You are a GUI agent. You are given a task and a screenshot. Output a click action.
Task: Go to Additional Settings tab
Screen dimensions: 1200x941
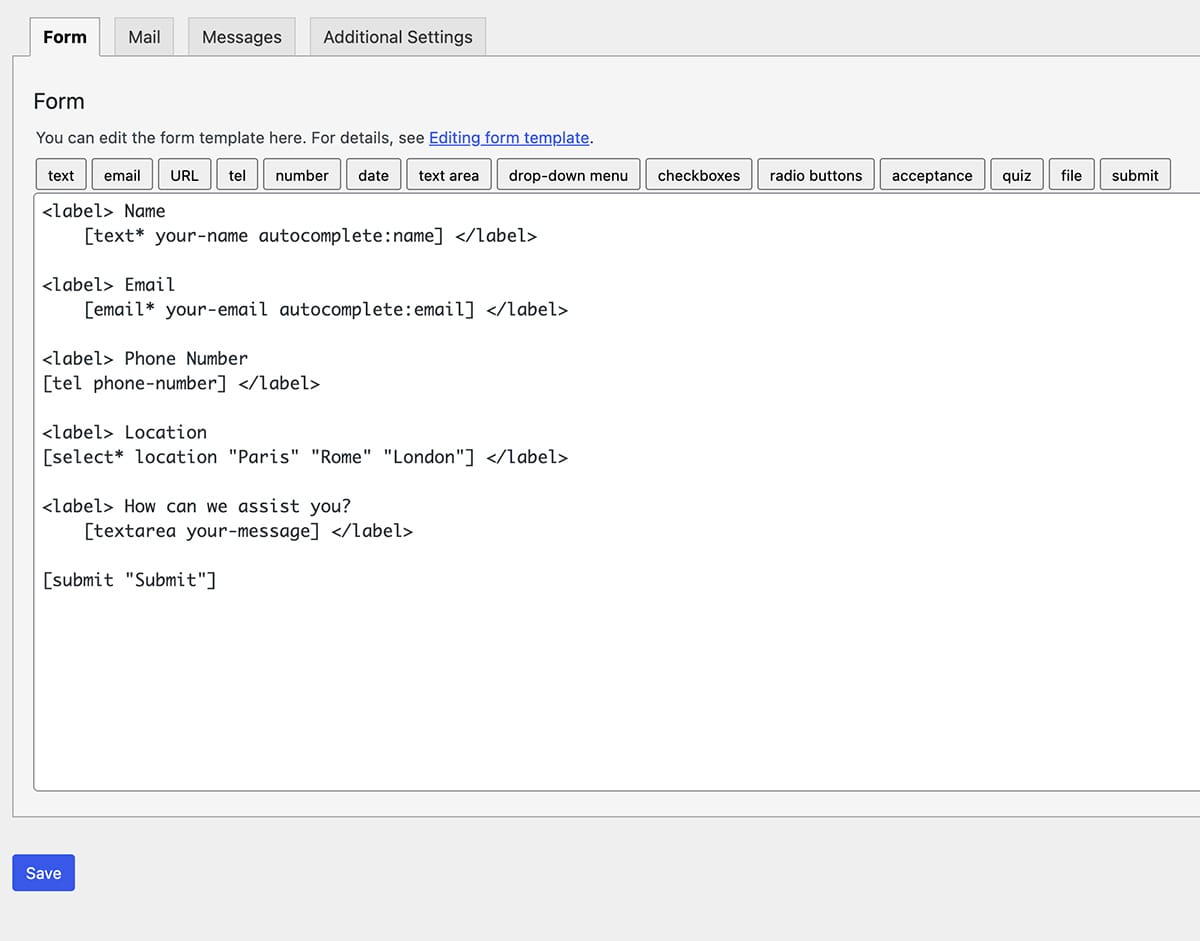397,37
